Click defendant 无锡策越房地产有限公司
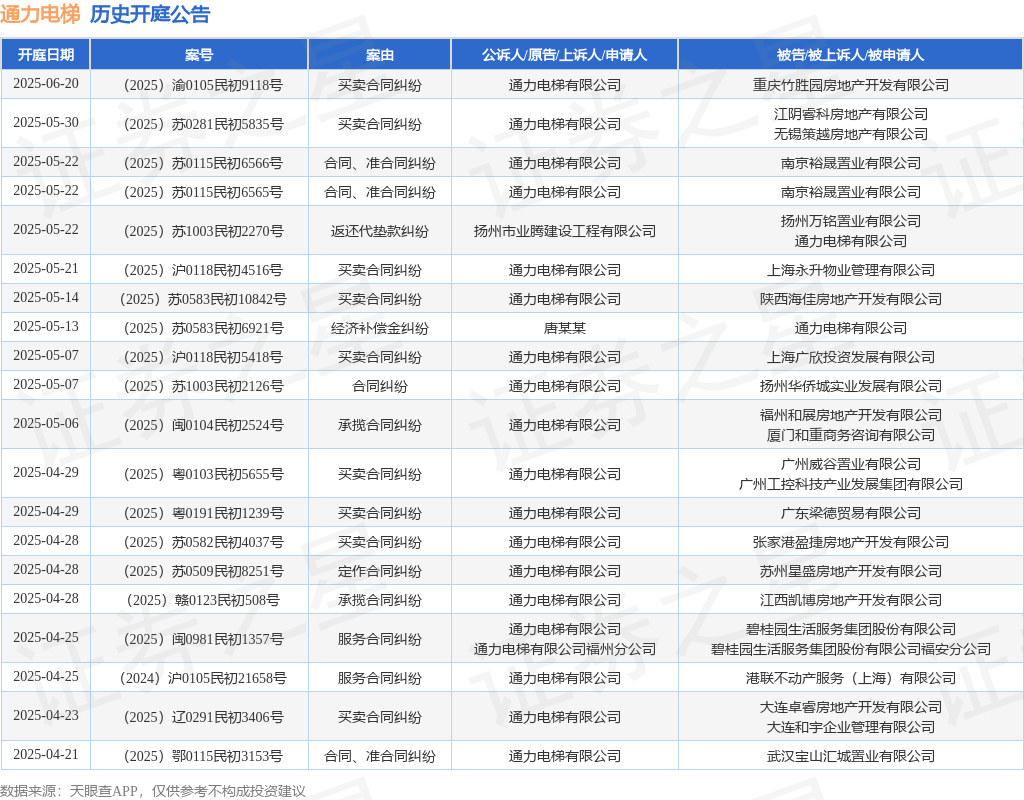This screenshot has width=1024, height=800. pyautogui.click(x=850, y=134)
